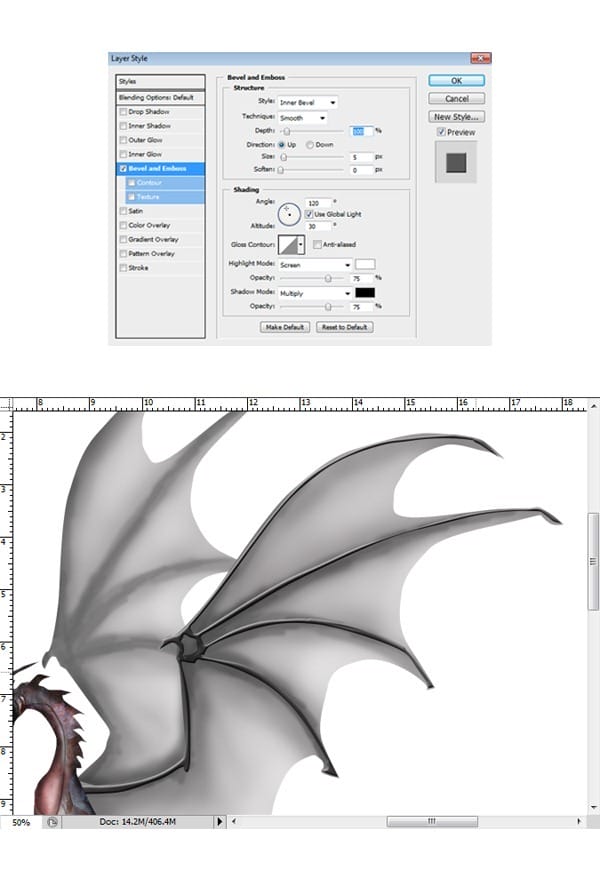Click the white Highlight color swatch
This screenshot has height=878, width=600.
pos(365,264)
